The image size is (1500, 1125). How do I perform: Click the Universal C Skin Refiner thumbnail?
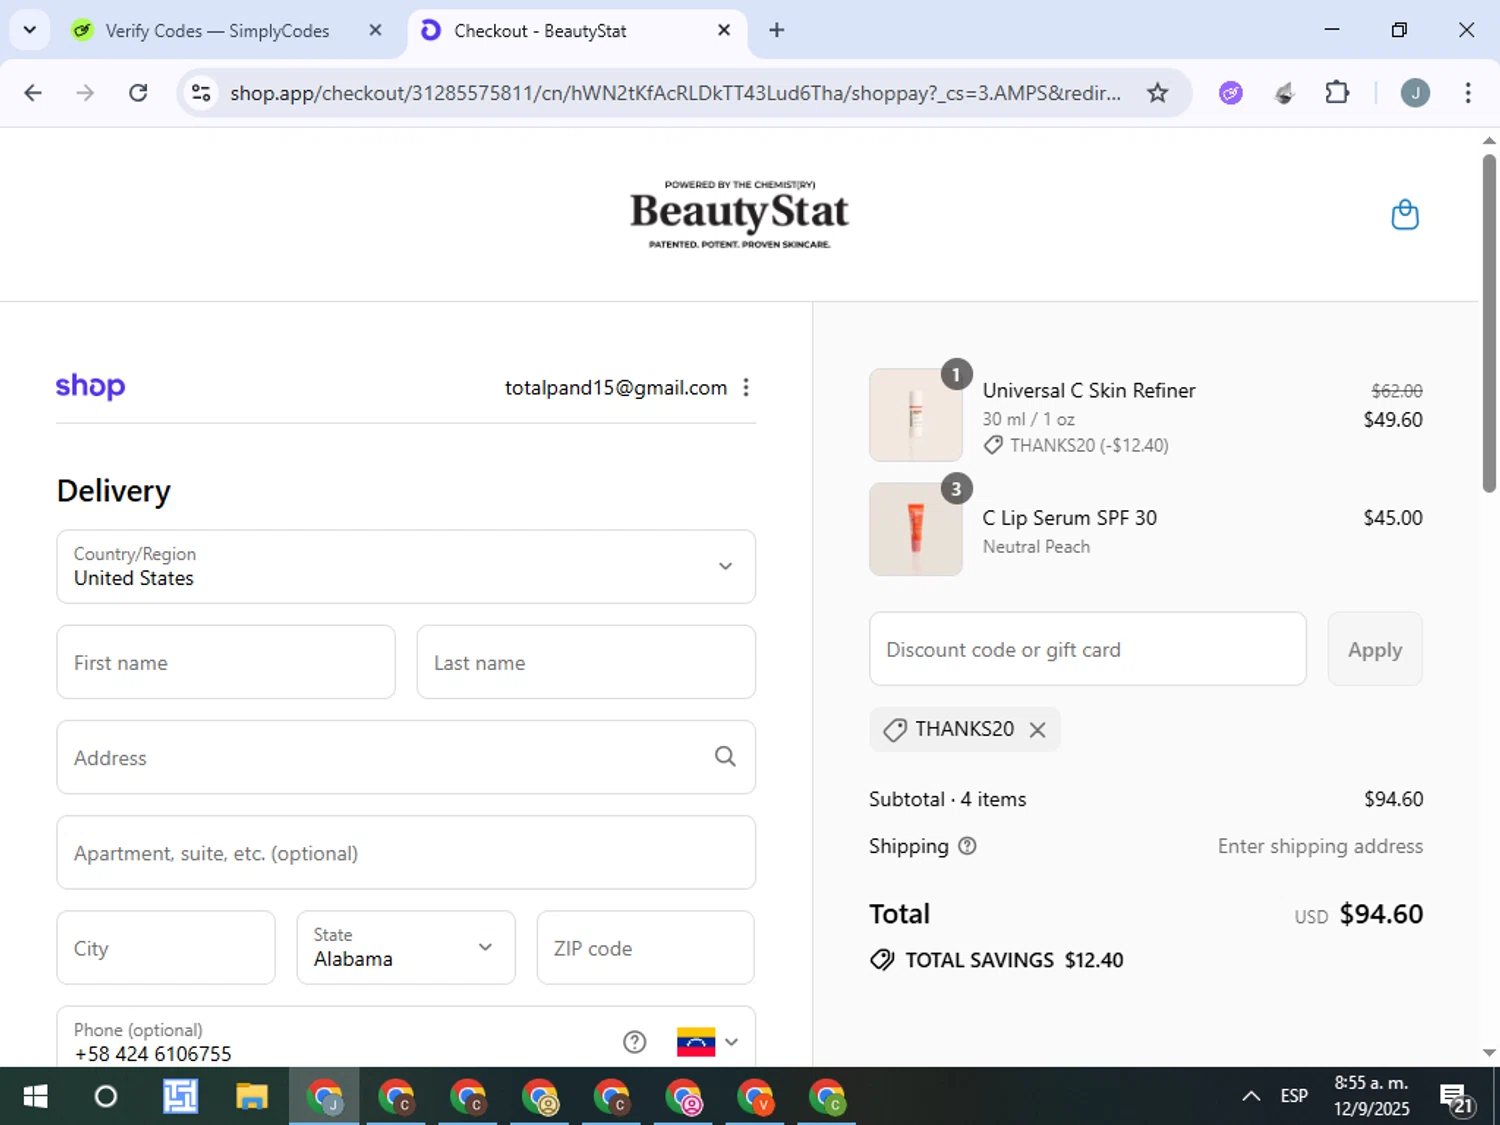click(x=916, y=415)
